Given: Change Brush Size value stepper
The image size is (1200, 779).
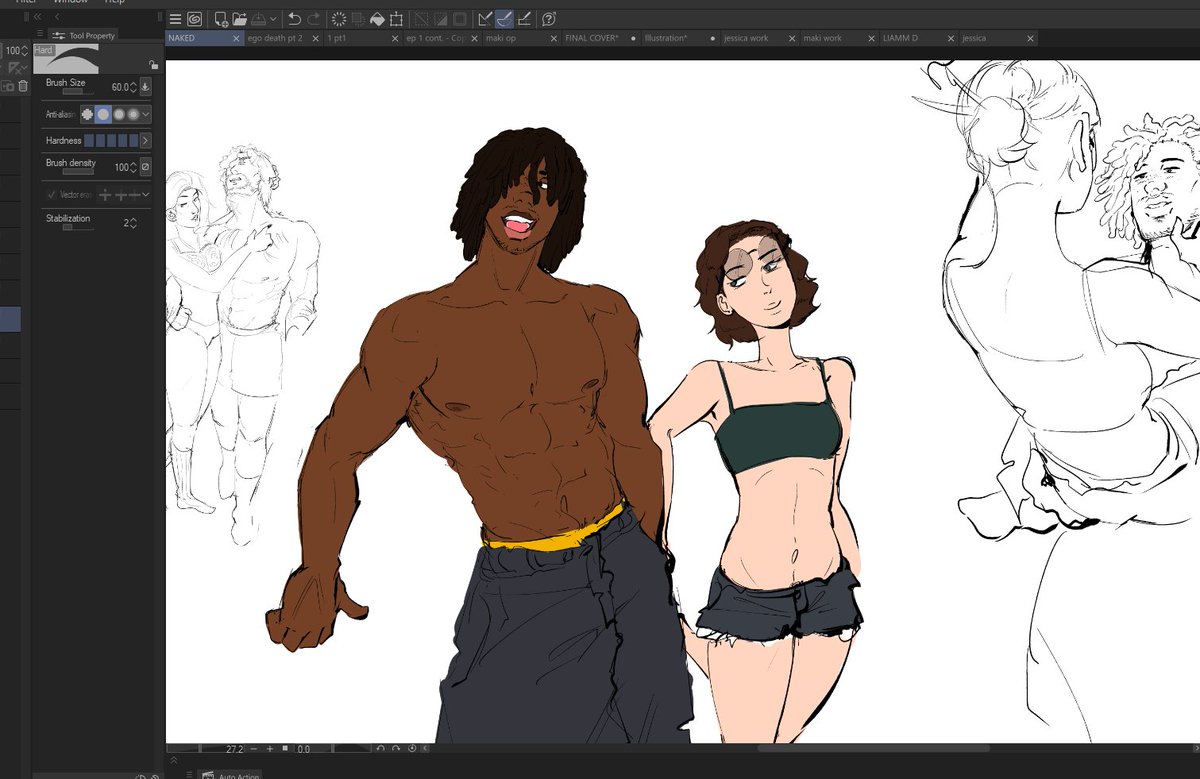Looking at the screenshot, I should click(134, 87).
